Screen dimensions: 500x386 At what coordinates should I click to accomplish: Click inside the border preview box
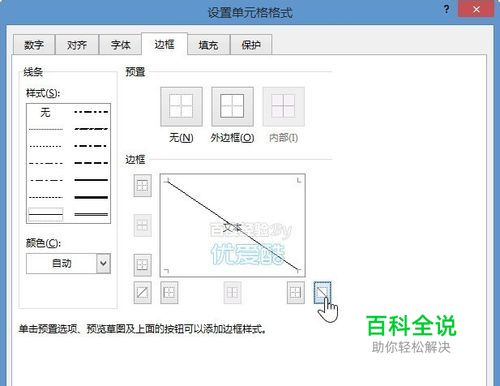(x=233, y=225)
